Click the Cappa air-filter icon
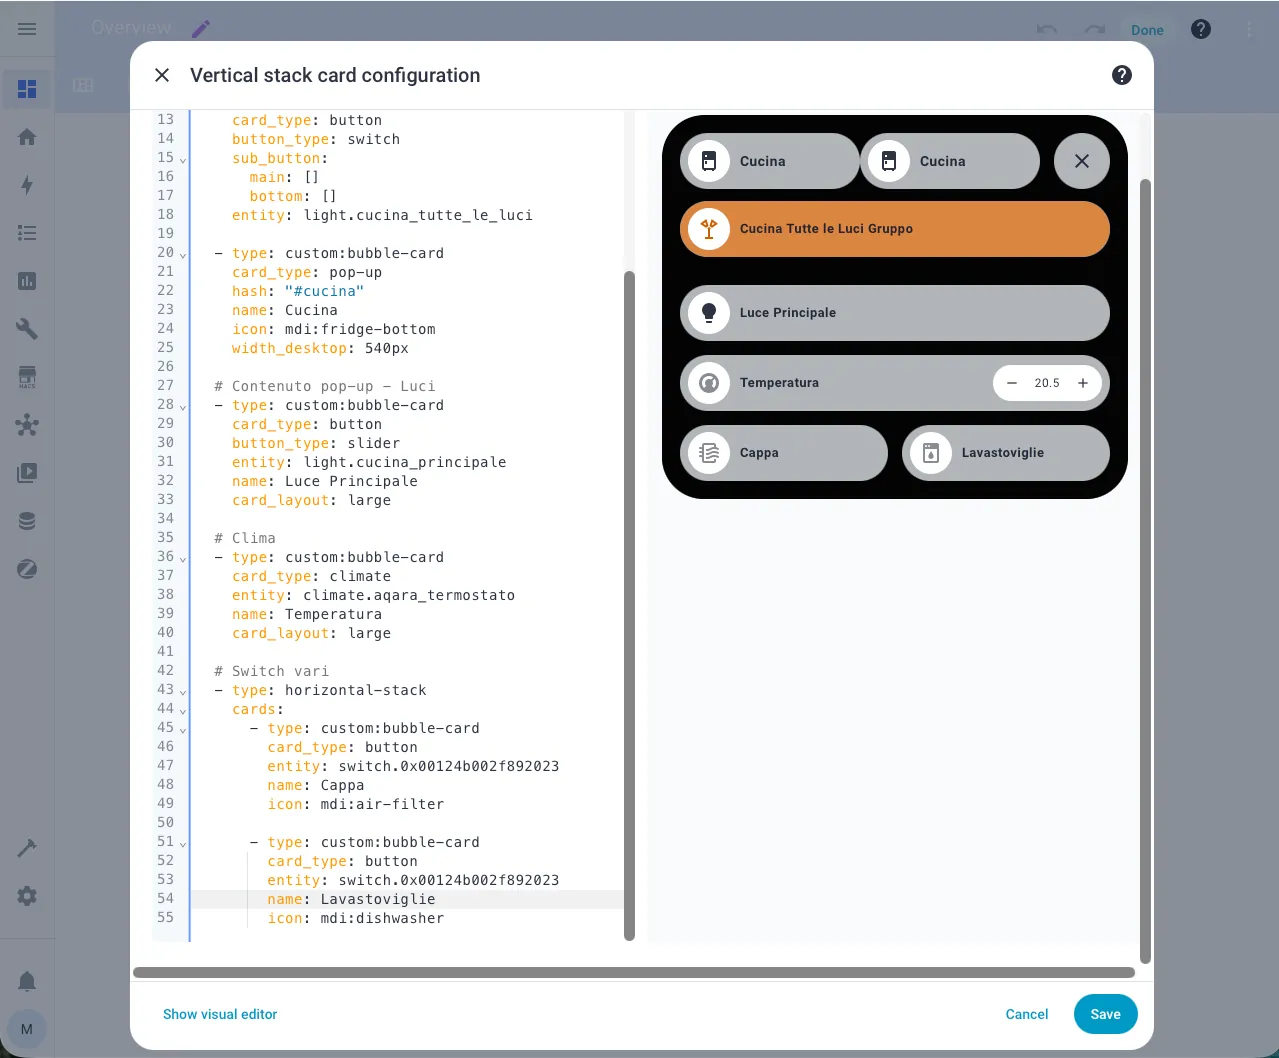 (x=709, y=453)
